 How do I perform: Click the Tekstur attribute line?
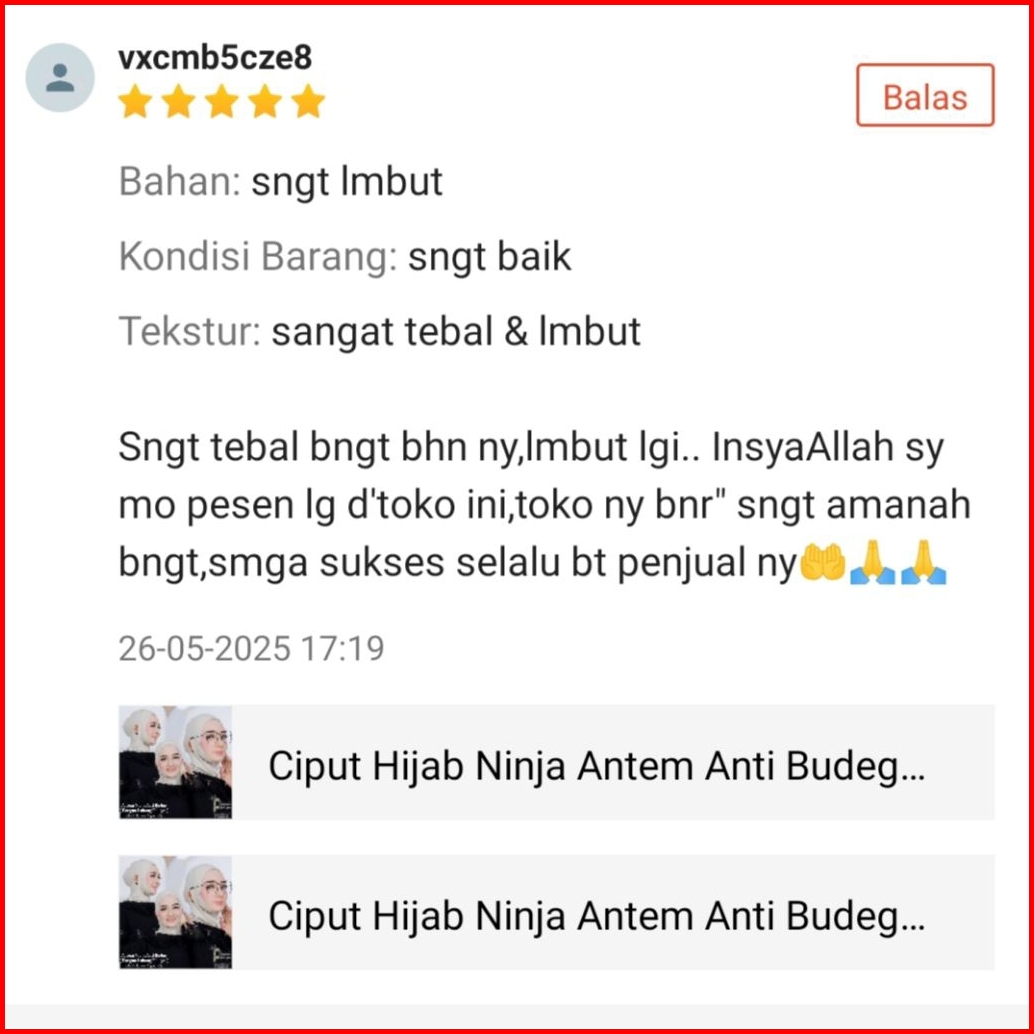point(379,331)
